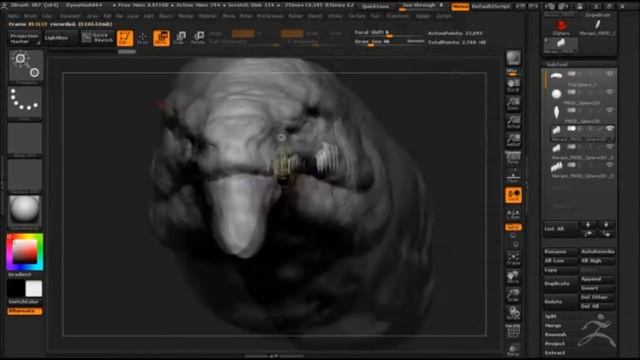Select the white secondary color swatch
This screenshot has width=640, height=360.
[33, 289]
